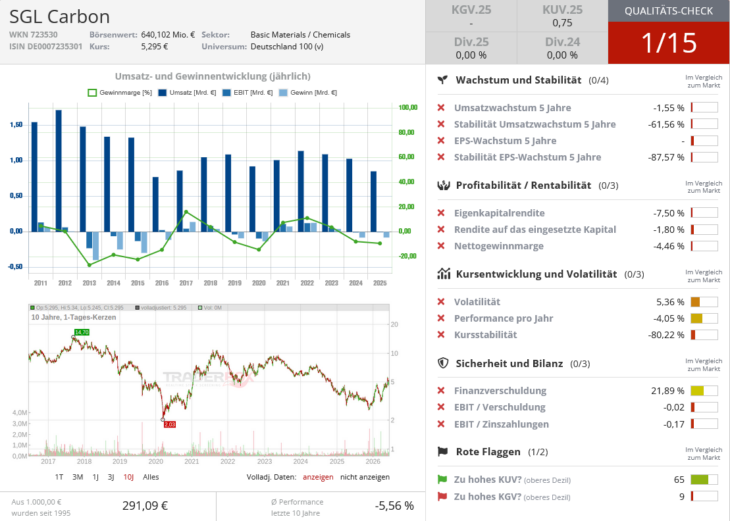Viewport: 730px width, 521px height.
Task: Open the Nettogewinnmarge criterion link
Action: pyautogui.click(x=499, y=246)
